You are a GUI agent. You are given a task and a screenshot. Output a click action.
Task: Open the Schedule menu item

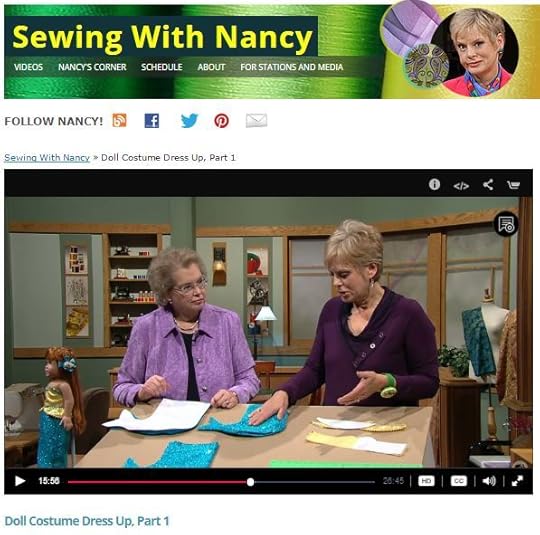click(162, 67)
